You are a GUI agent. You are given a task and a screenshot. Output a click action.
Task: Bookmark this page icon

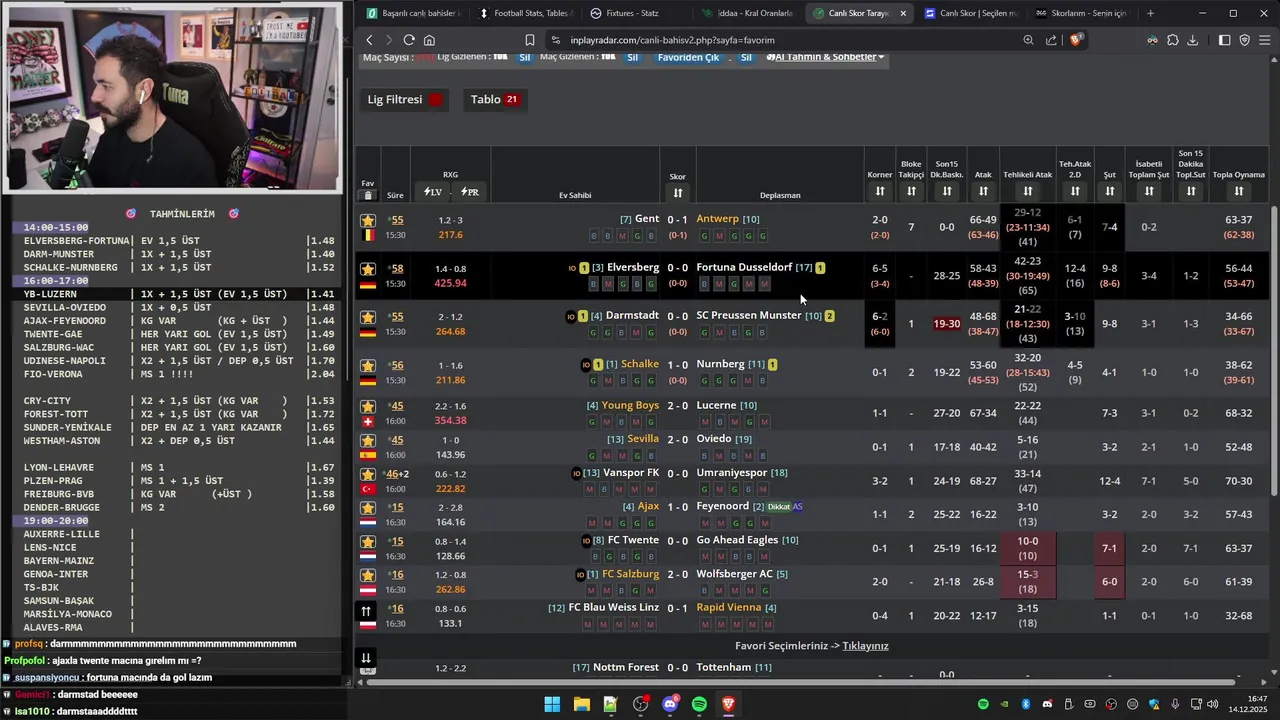(530, 40)
